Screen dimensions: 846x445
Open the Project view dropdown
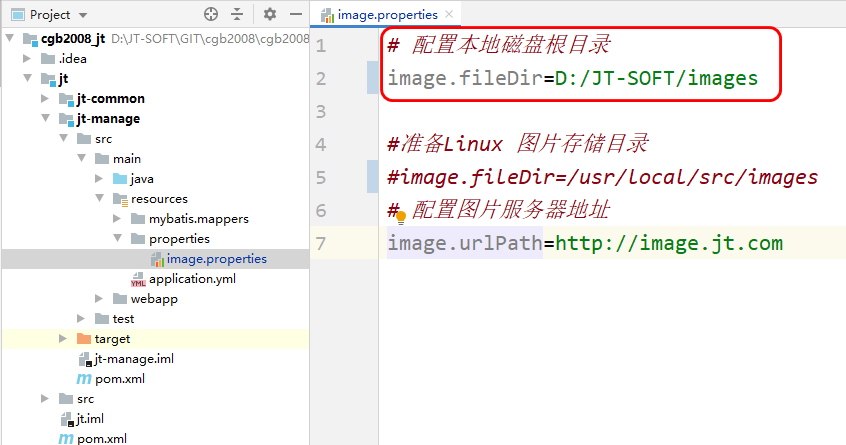[x=83, y=15]
